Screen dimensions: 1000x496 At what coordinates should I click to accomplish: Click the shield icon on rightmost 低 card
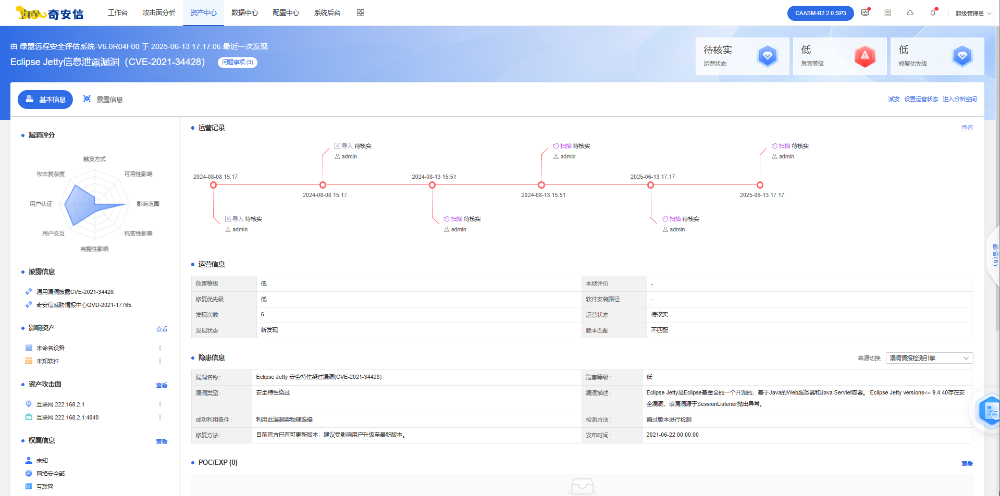(962, 56)
